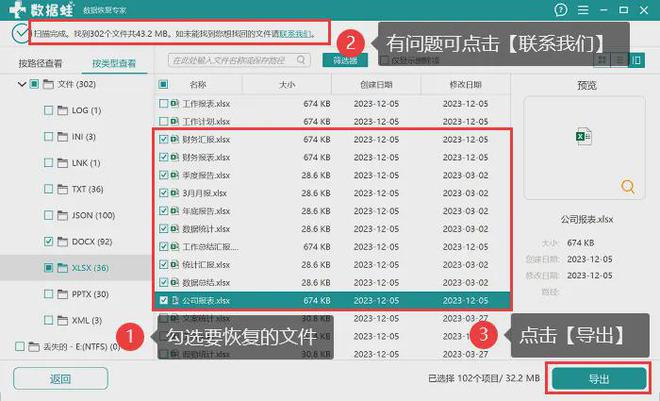The height and width of the screenshot is (401, 660).
Task: Click the folder icon beside XLSX (36)
Action: 62,268
